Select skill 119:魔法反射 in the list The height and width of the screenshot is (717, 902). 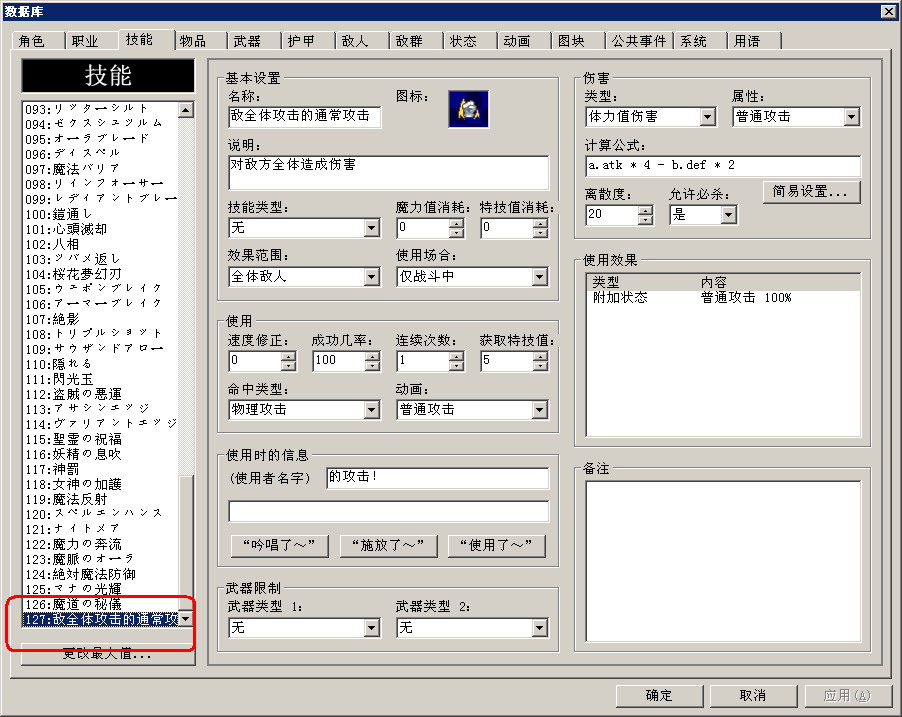click(x=100, y=499)
